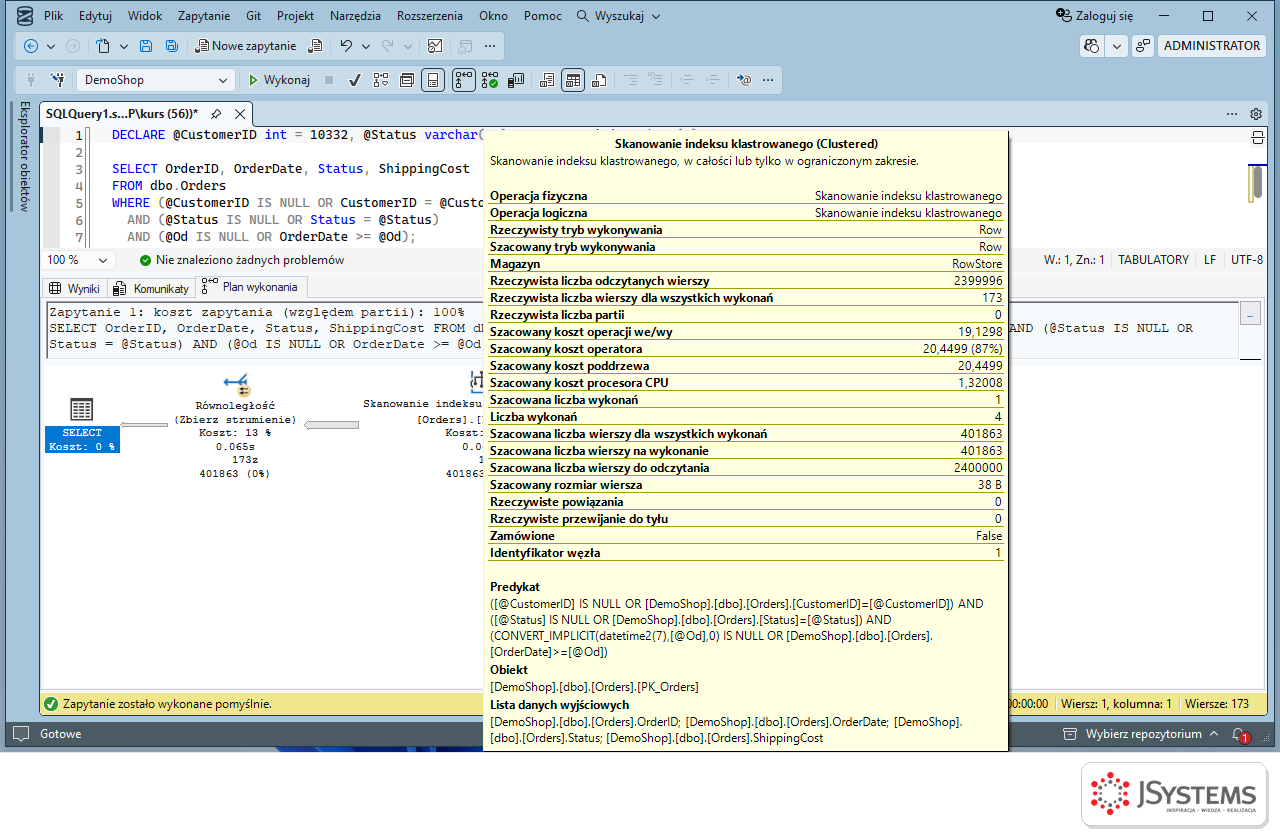1280x835 pixels.
Task: Open the Zapytanie menu
Action: [x=204, y=16]
